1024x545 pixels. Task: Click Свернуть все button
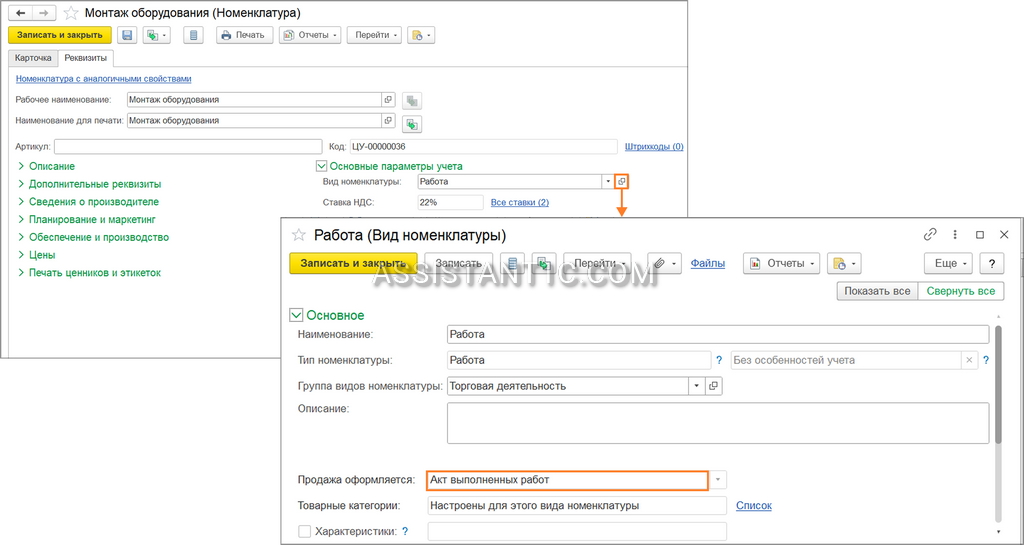(x=961, y=291)
